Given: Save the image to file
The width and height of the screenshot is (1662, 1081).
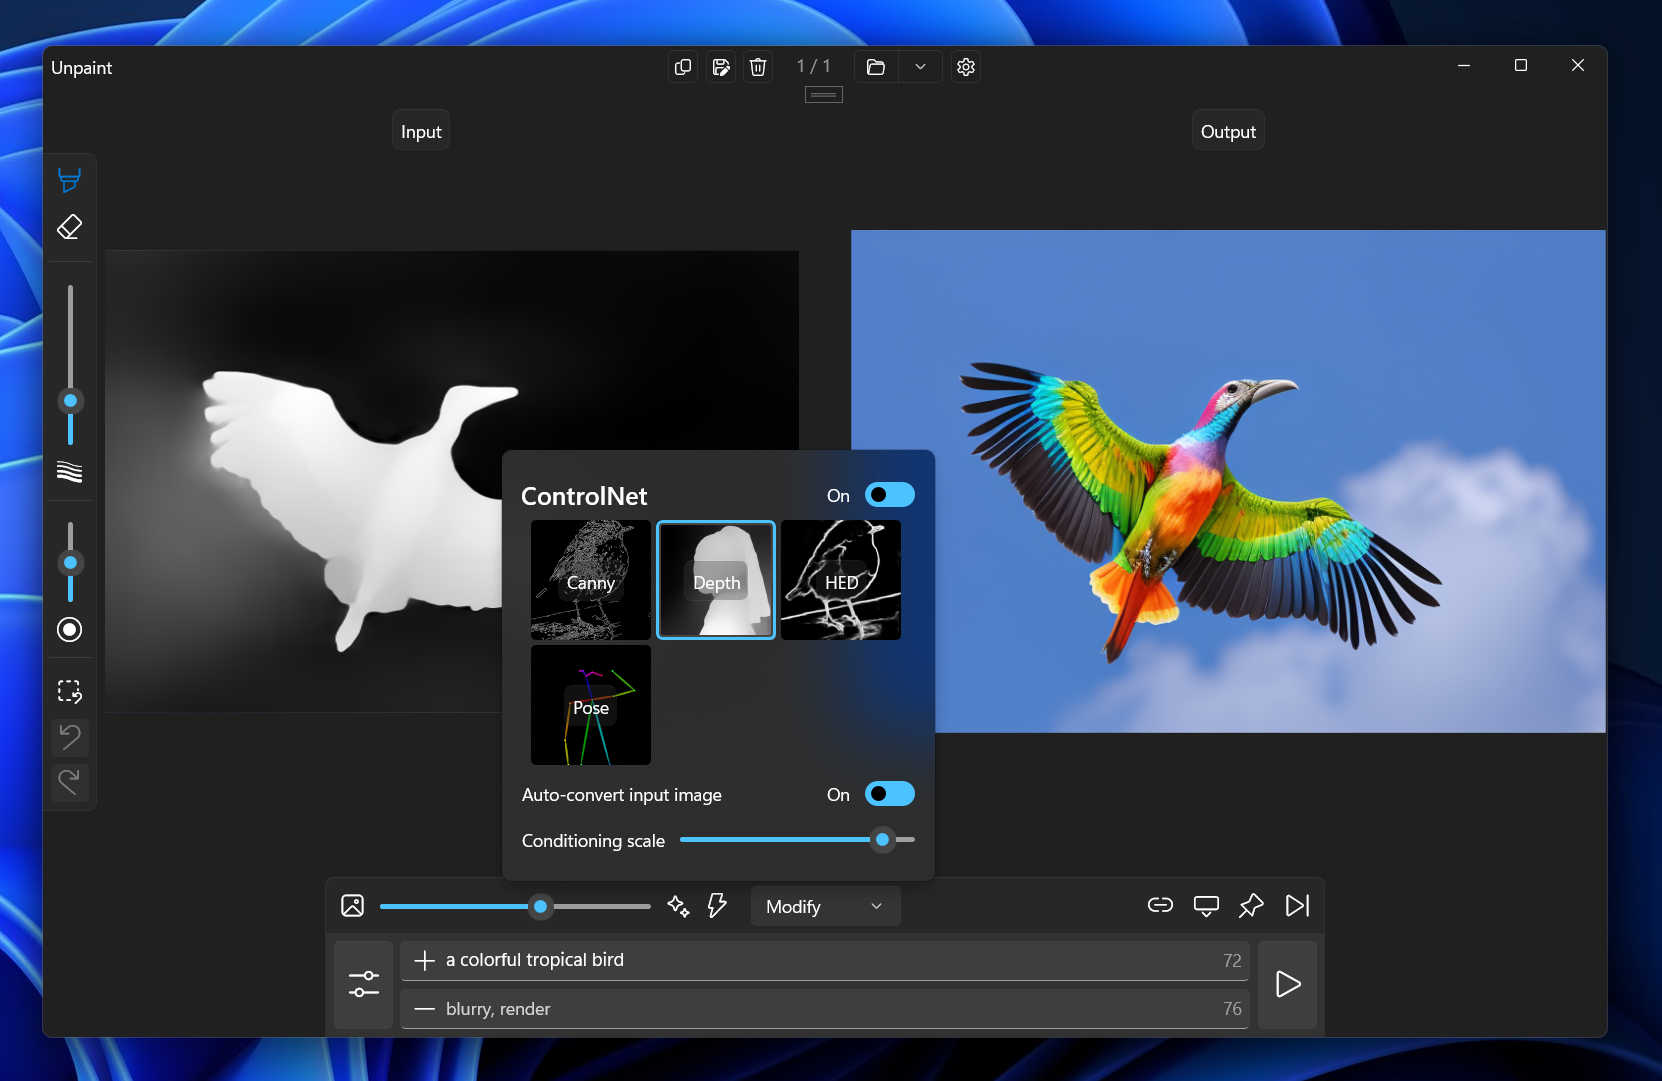Looking at the screenshot, I should click(x=721, y=67).
